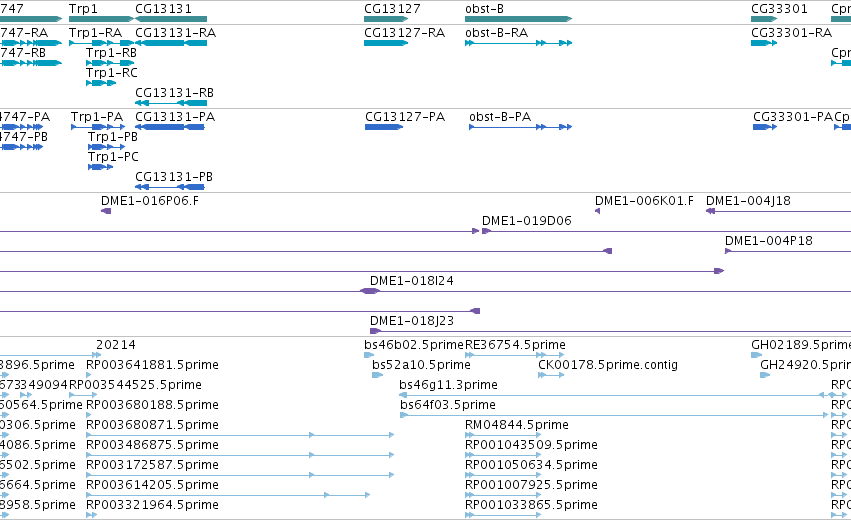Click protein CG13131-PA
Image resolution: width=851 pixels, height=520 pixels.
pyautogui.click(x=170, y=127)
